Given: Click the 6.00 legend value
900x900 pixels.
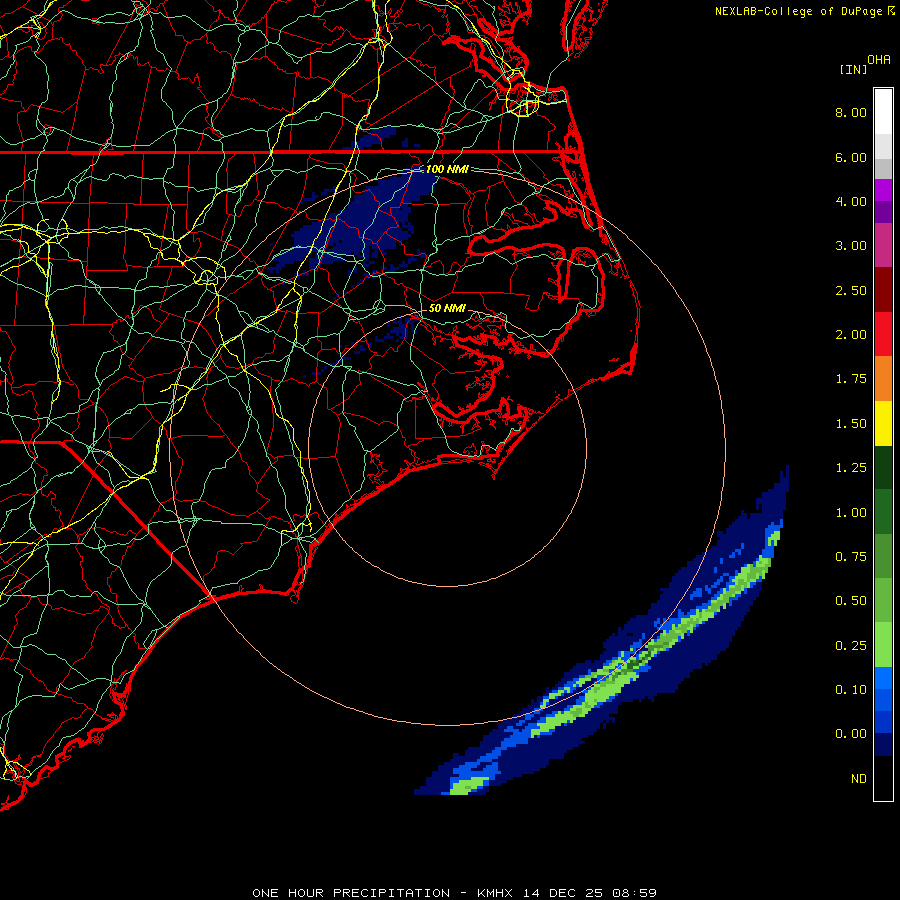Looking at the screenshot, I should 851,157.
